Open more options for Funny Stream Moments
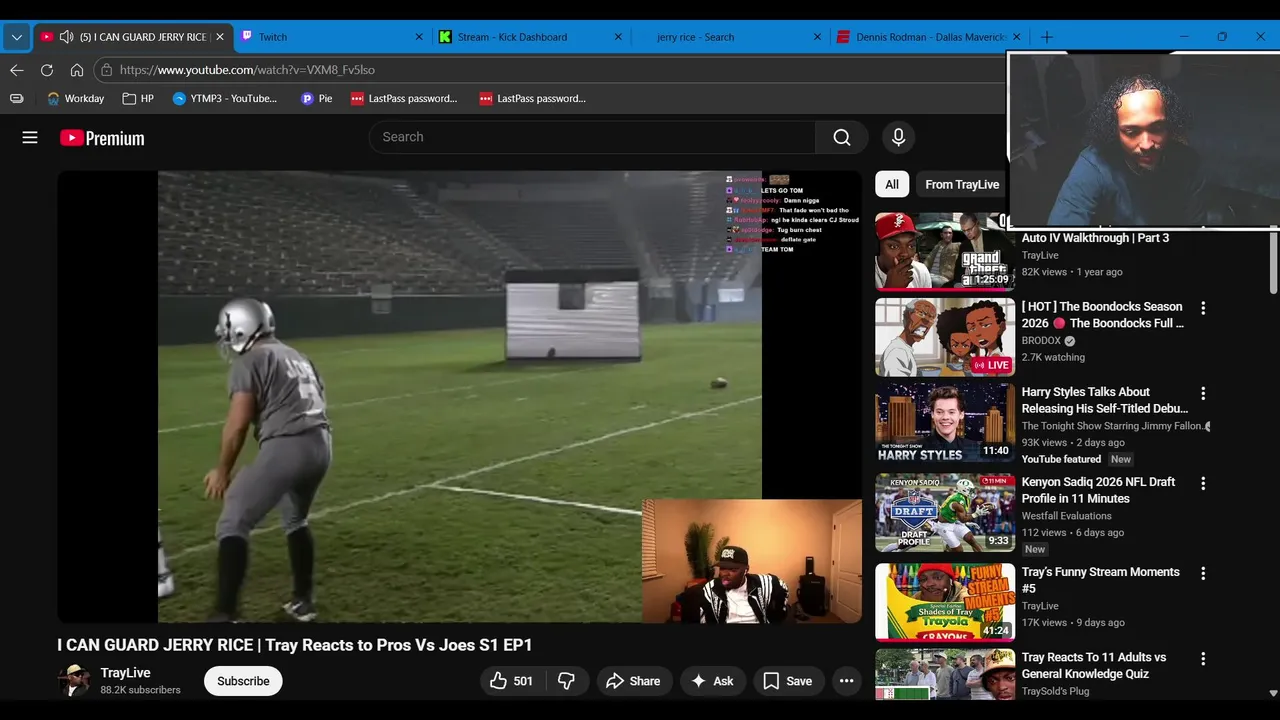Image resolution: width=1280 pixels, height=720 pixels. [1203, 574]
